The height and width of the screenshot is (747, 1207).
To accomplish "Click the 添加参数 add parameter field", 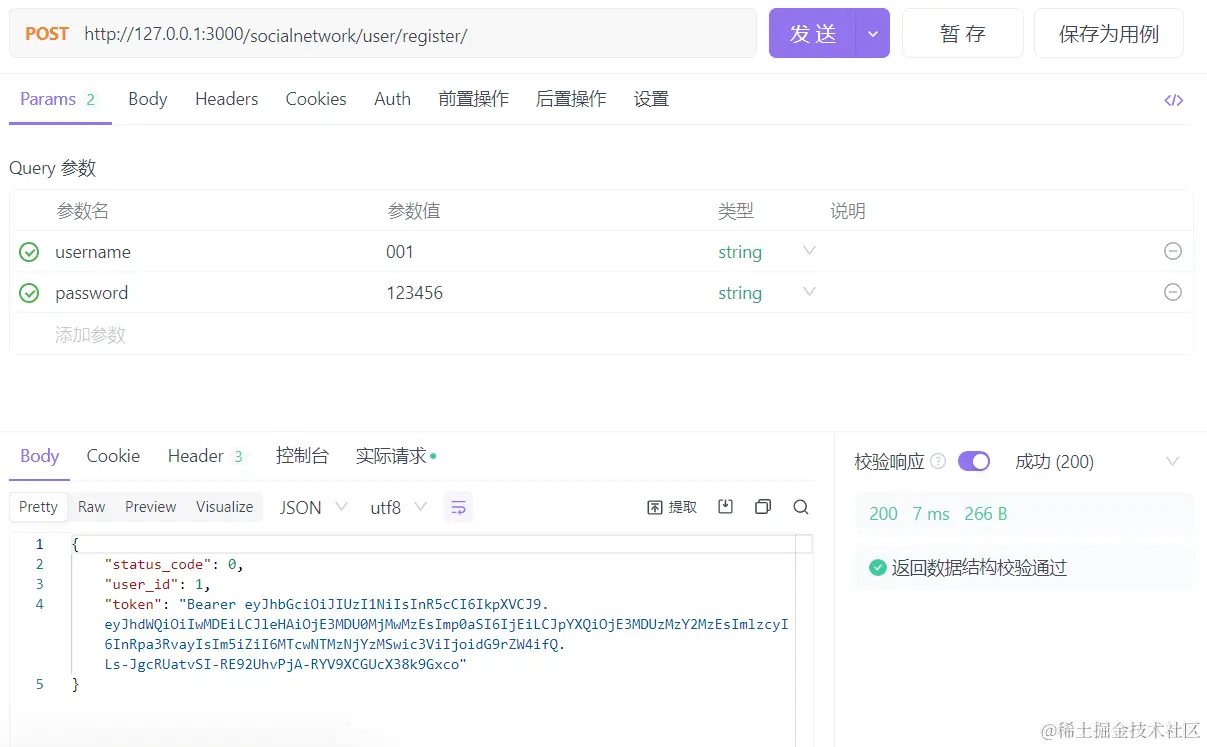I will pyautogui.click(x=90, y=335).
